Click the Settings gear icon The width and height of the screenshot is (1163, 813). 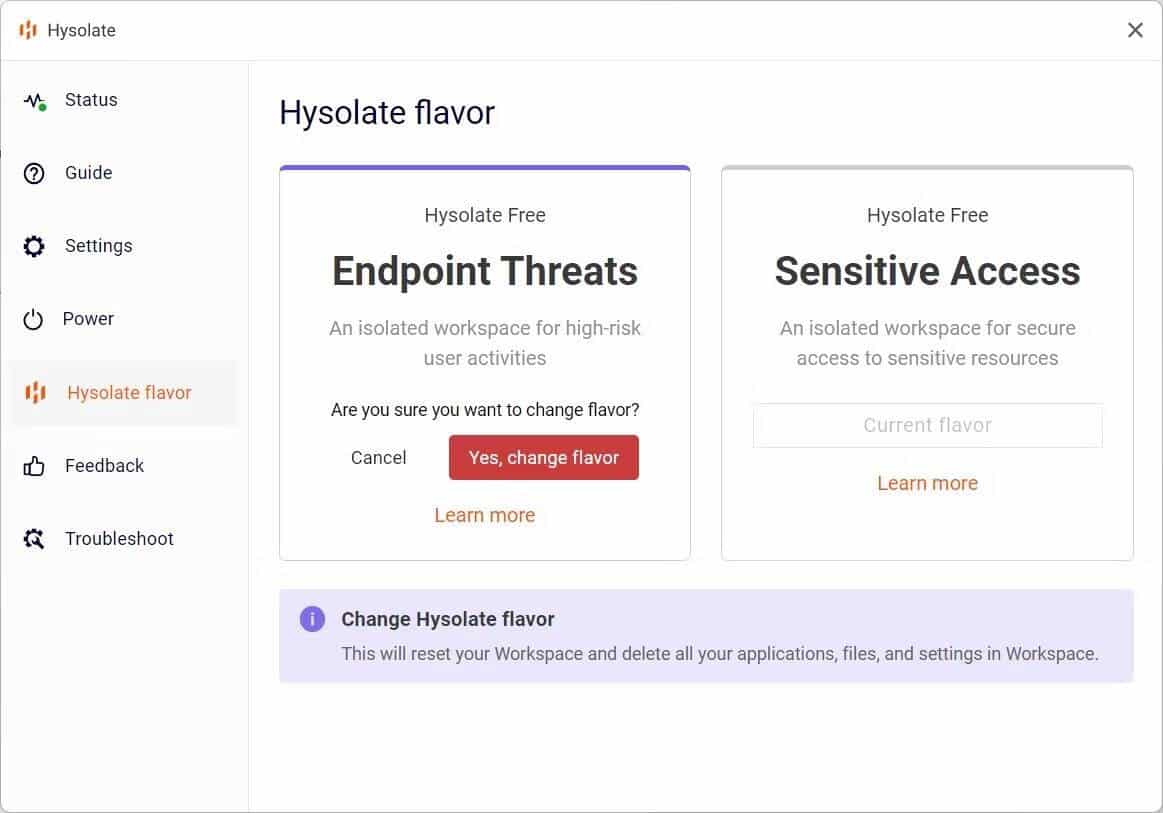(33, 245)
